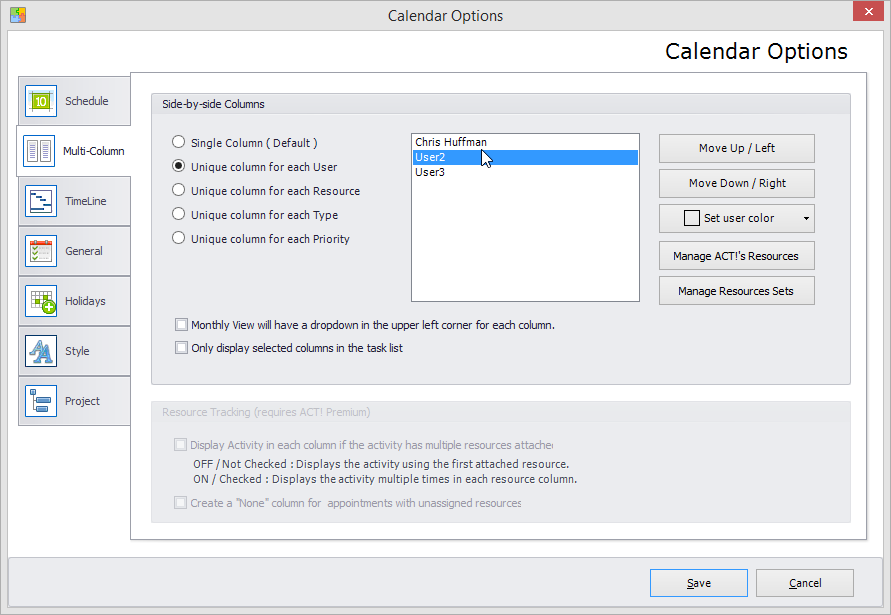Click the Multi-Column icon in sidebar

pyautogui.click(x=39, y=151)
